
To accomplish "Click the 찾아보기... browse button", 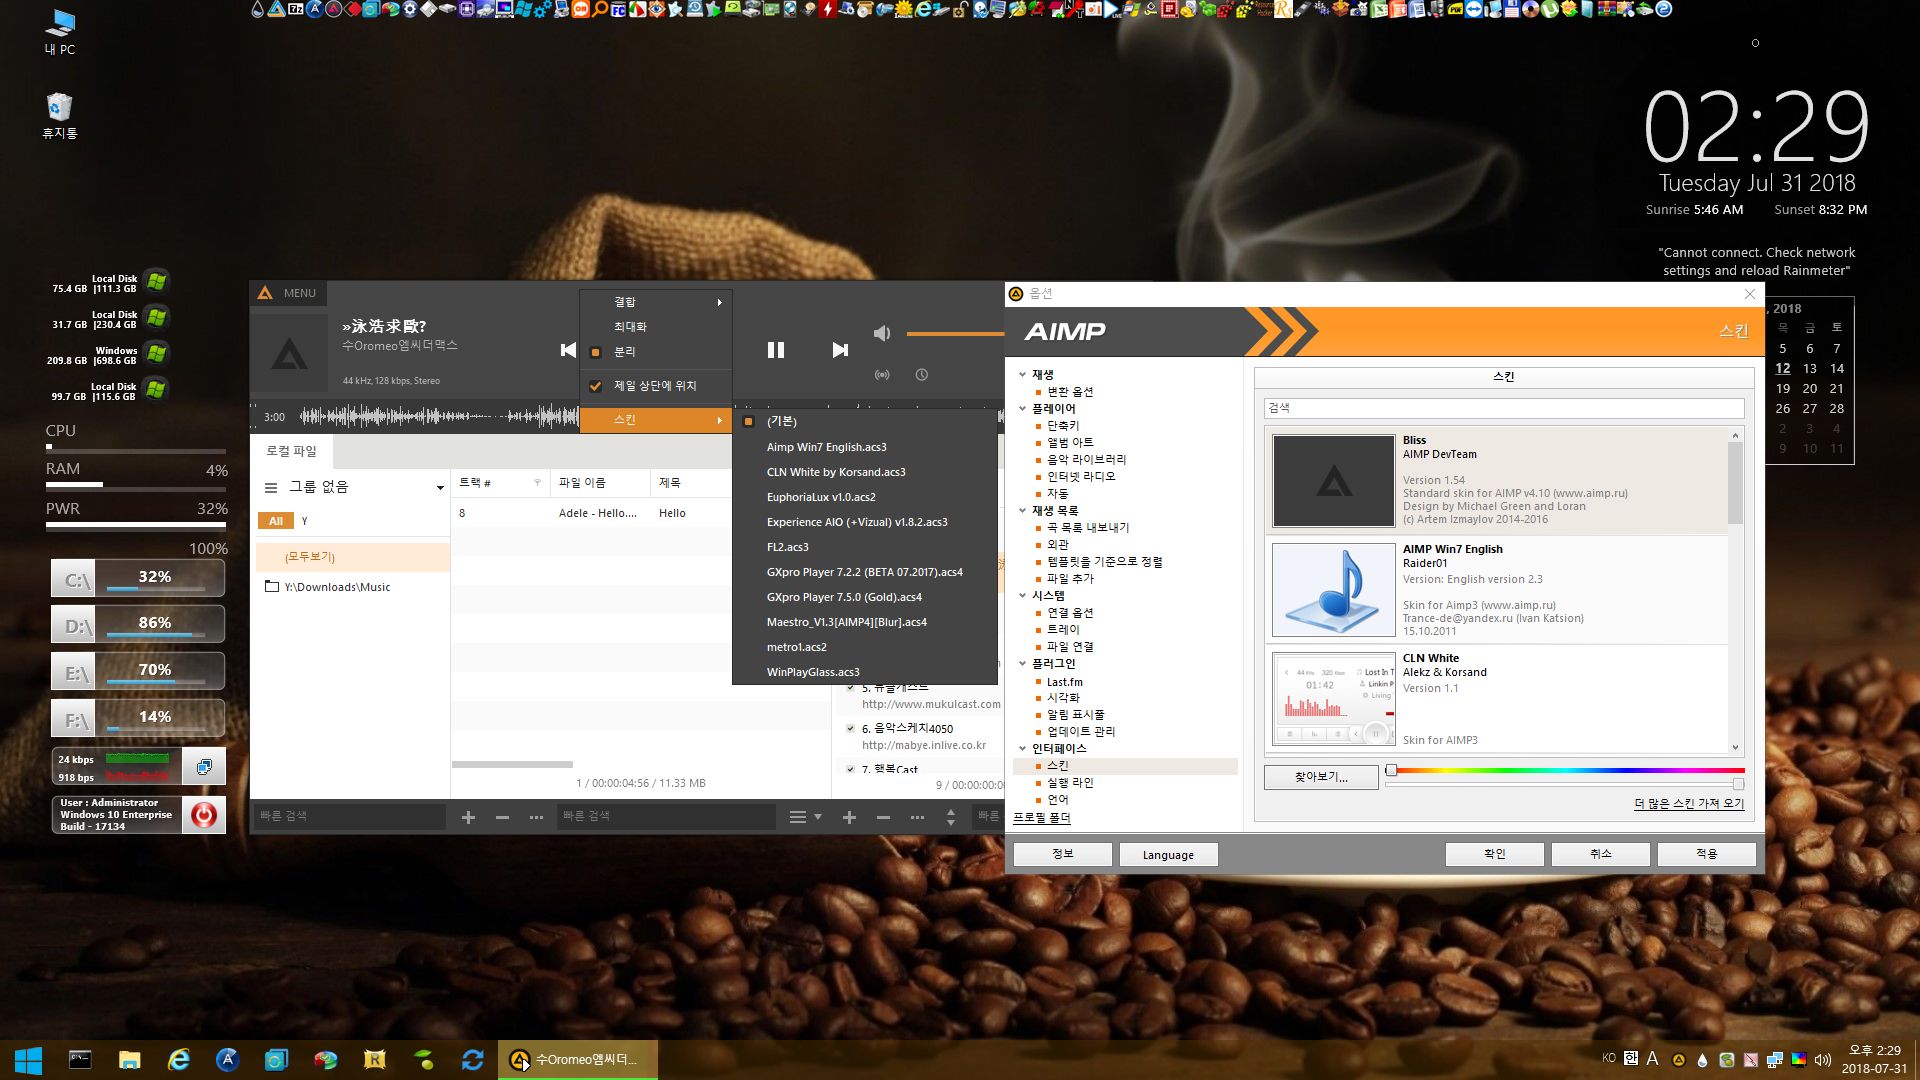I will (x=1320, y=777).
